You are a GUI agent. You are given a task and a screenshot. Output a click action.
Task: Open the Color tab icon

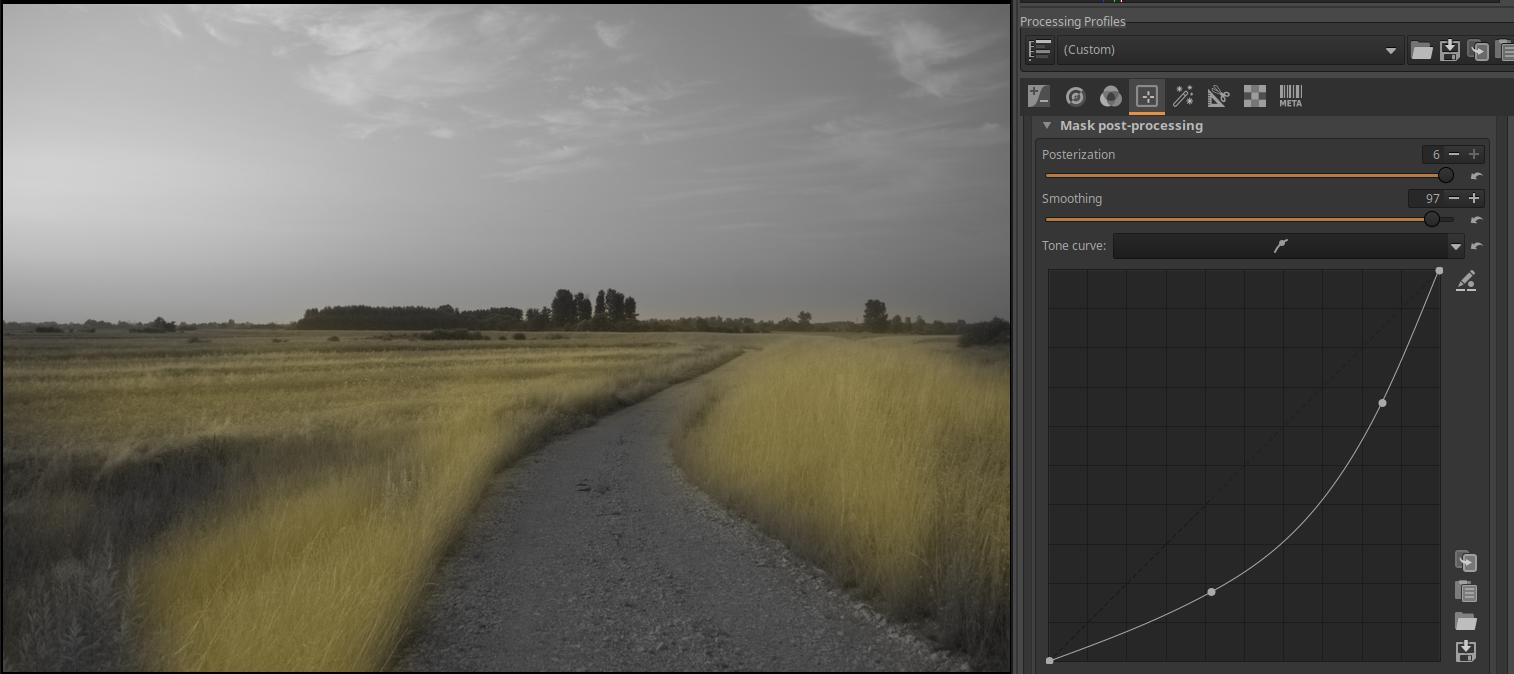1110,96
